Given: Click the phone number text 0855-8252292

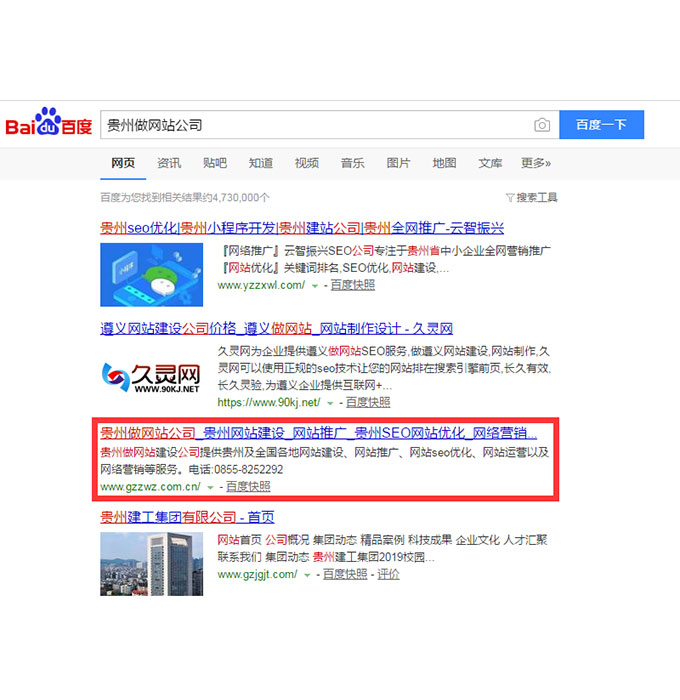Looking at the screenshot, I should pyautogui.click(x=249, y=470).
